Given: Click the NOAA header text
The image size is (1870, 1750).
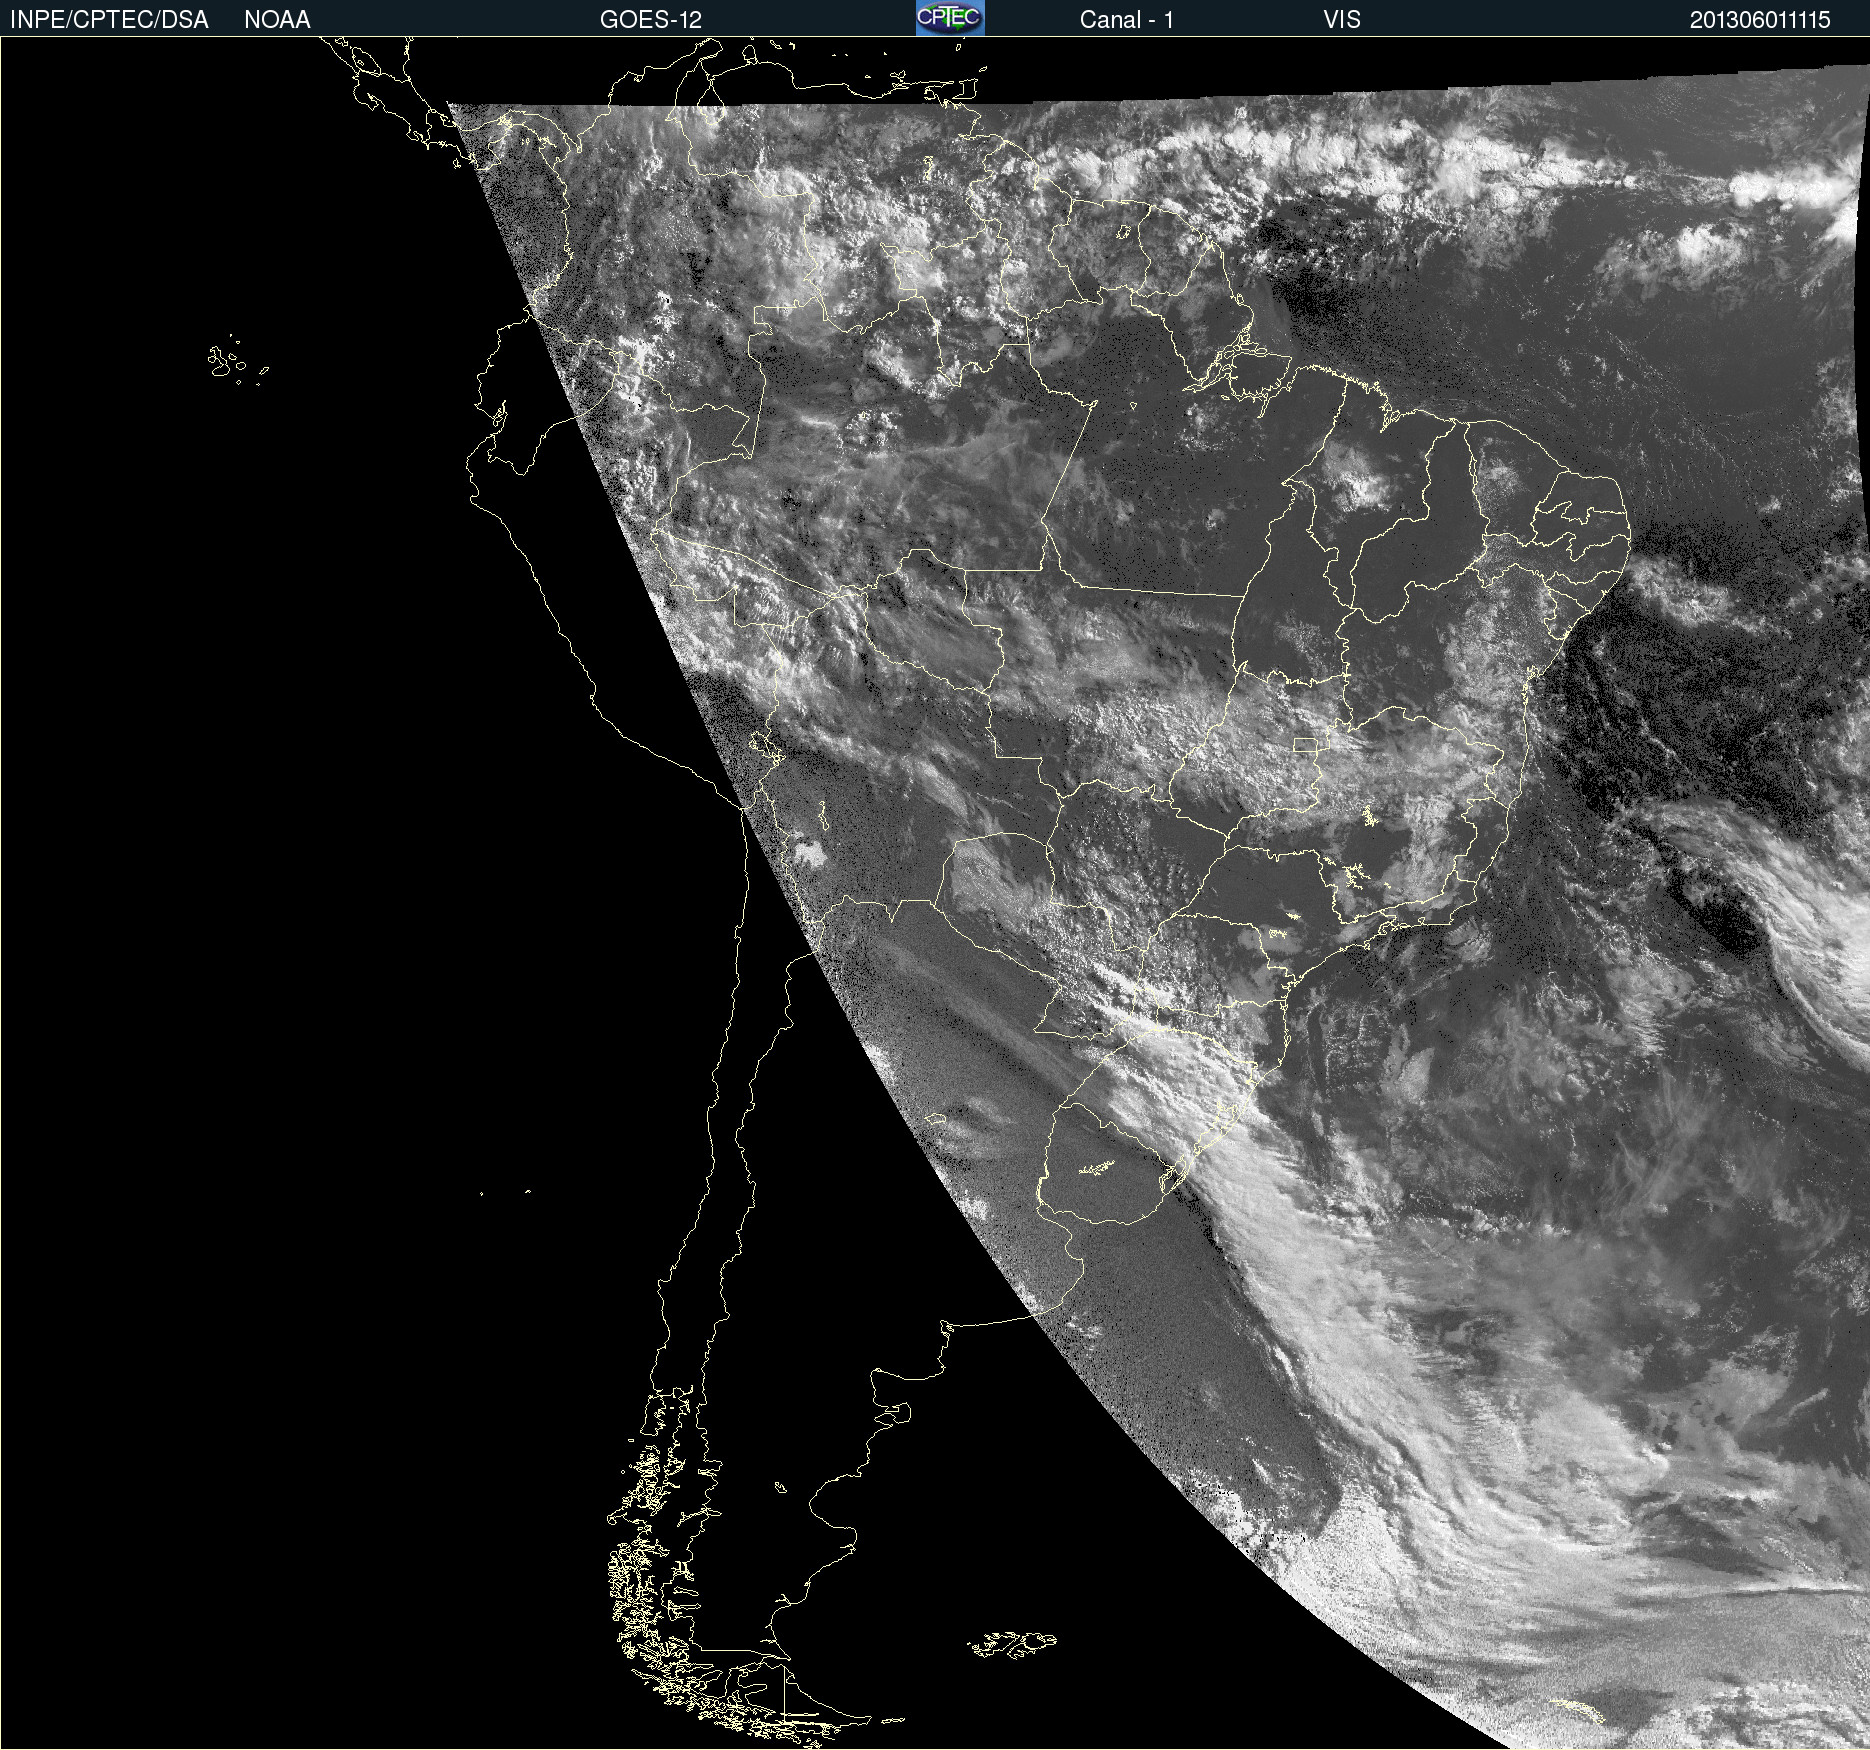Looking at the screenshot, I should tap(277, 20).
